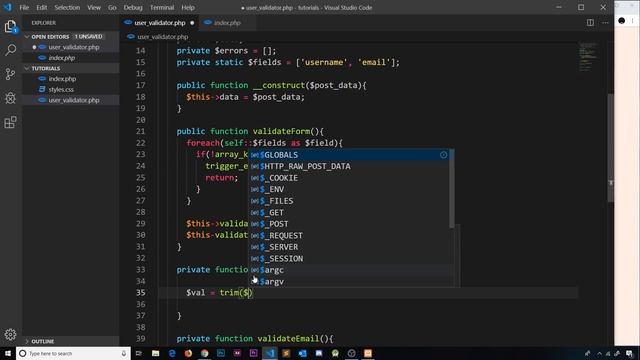Click the info icon on $GLOBALS suggestion
The height and width of the screenshot is (360, 640).
click(444, 155)
